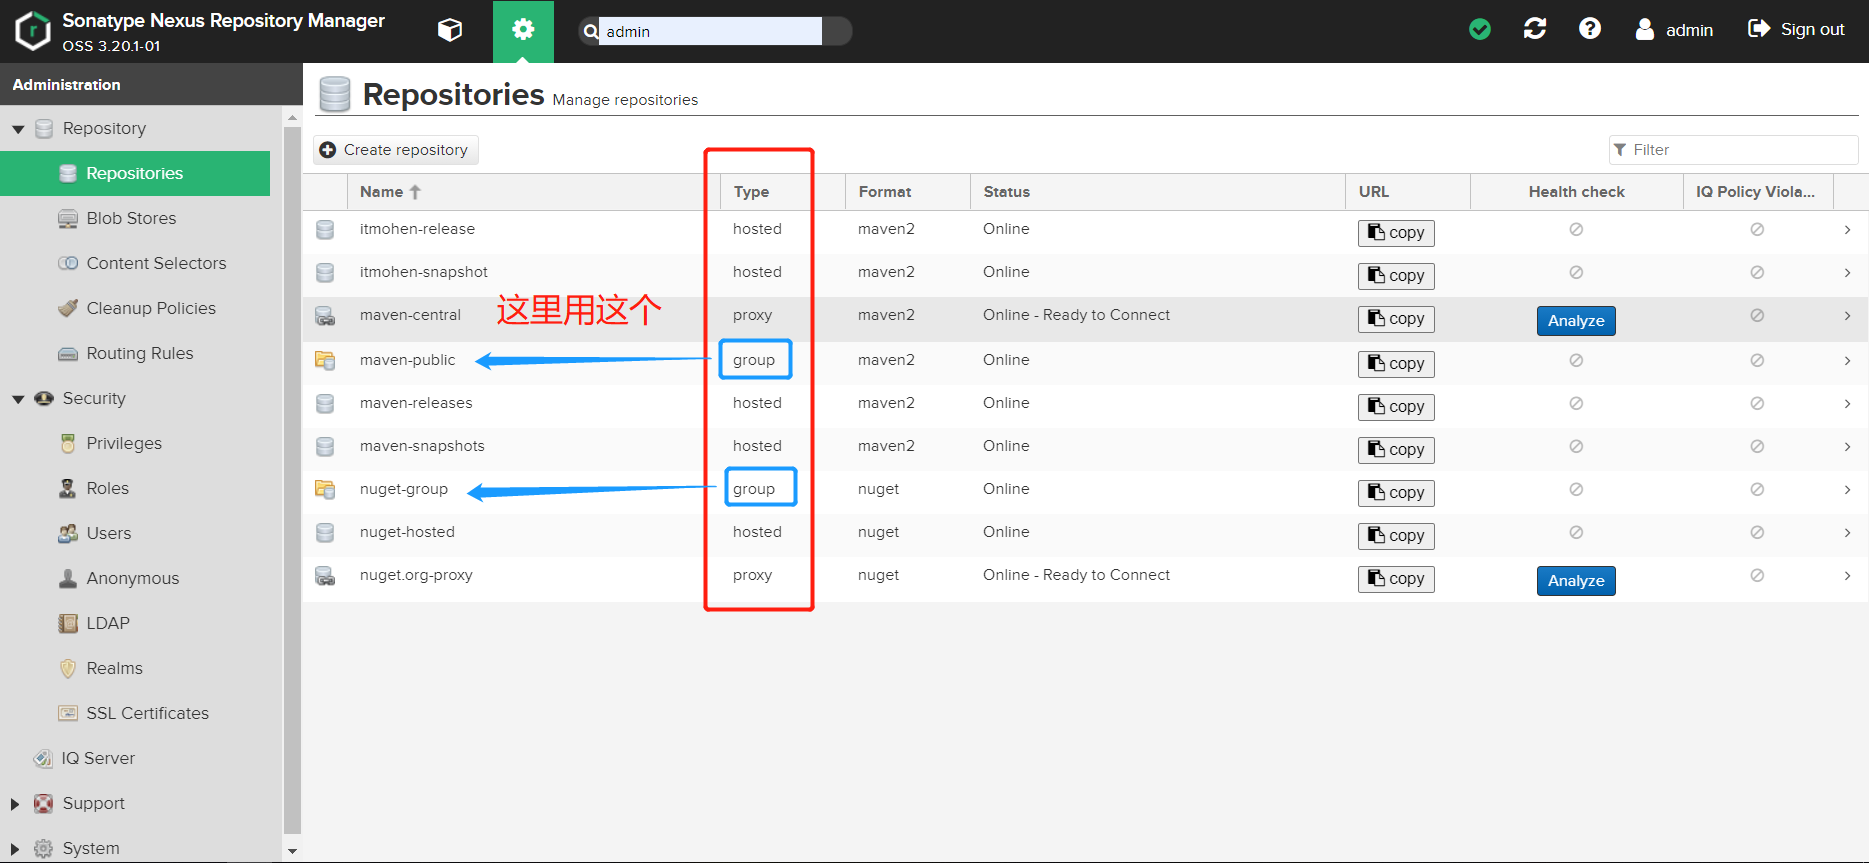
Task: Click the Realms shield icon
Action: [68, 668]
